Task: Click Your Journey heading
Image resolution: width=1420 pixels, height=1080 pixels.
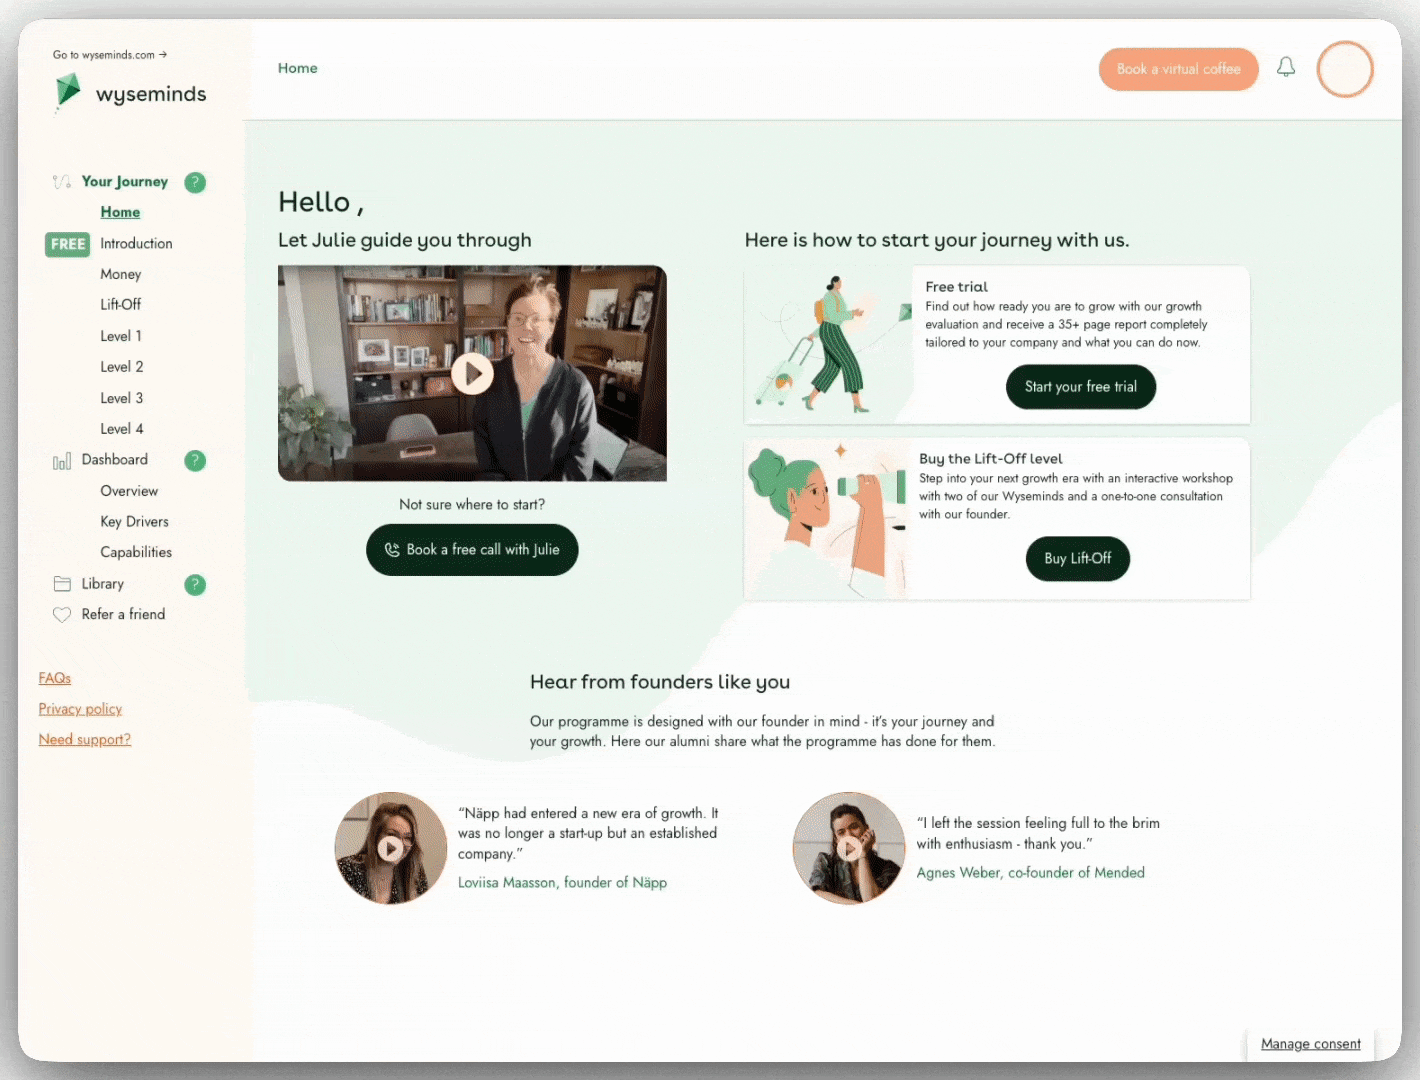Action: tap(125, 181)
